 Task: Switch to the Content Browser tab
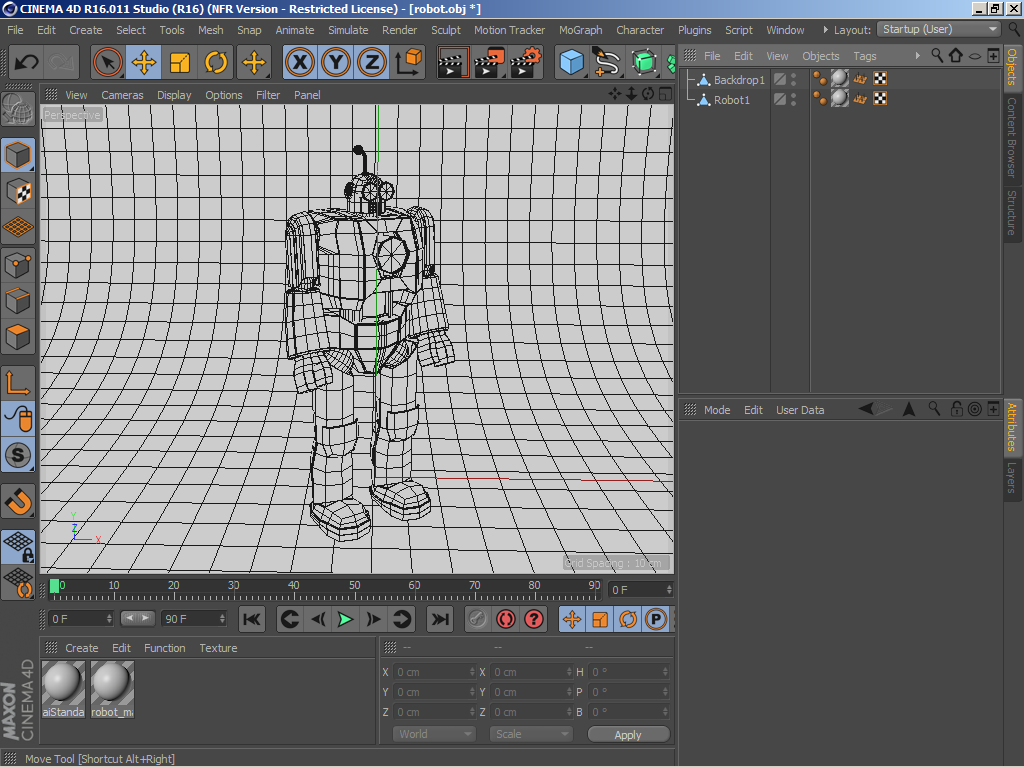tap(1011, 137)
